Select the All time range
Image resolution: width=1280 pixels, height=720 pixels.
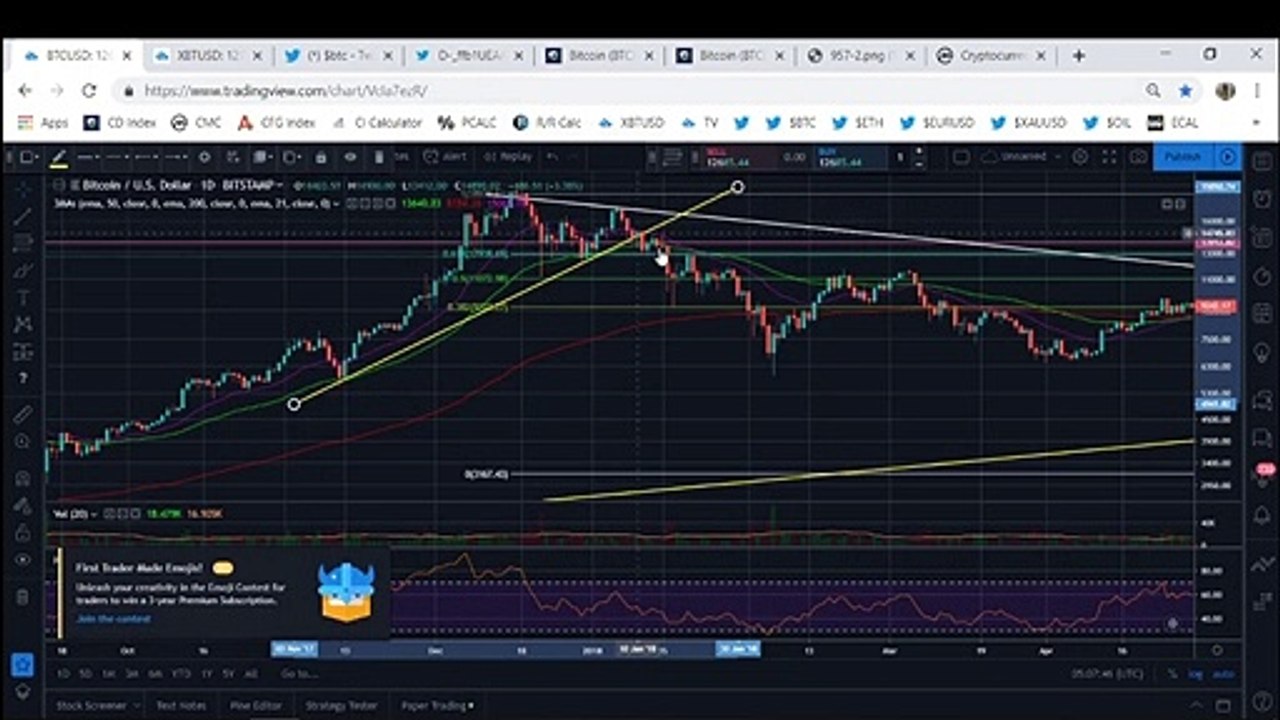[249, 674]
